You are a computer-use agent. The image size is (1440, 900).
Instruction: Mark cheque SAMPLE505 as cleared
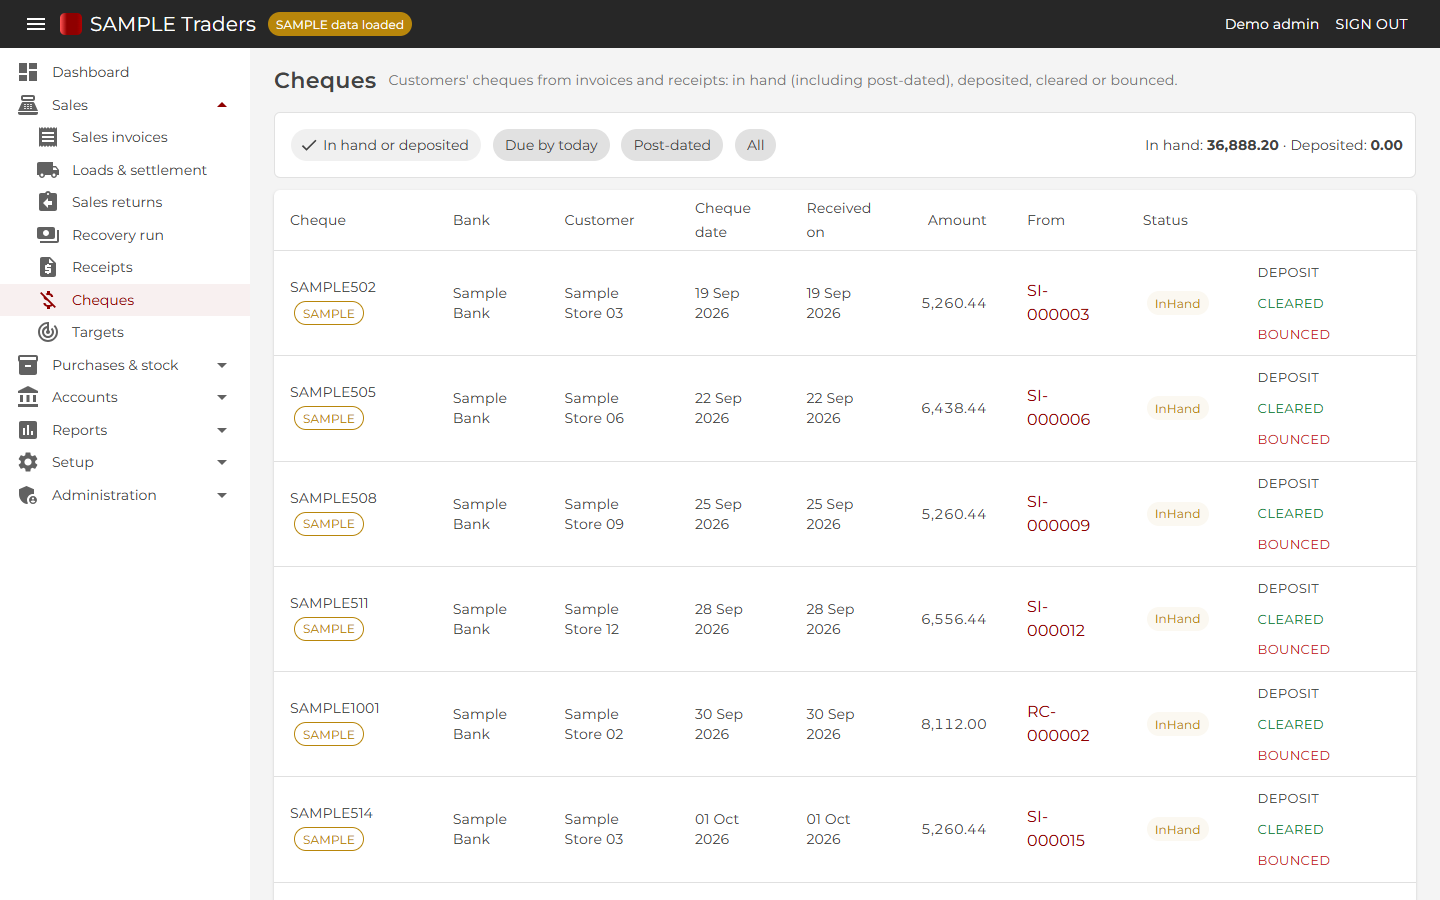[x=1290, y=408]
